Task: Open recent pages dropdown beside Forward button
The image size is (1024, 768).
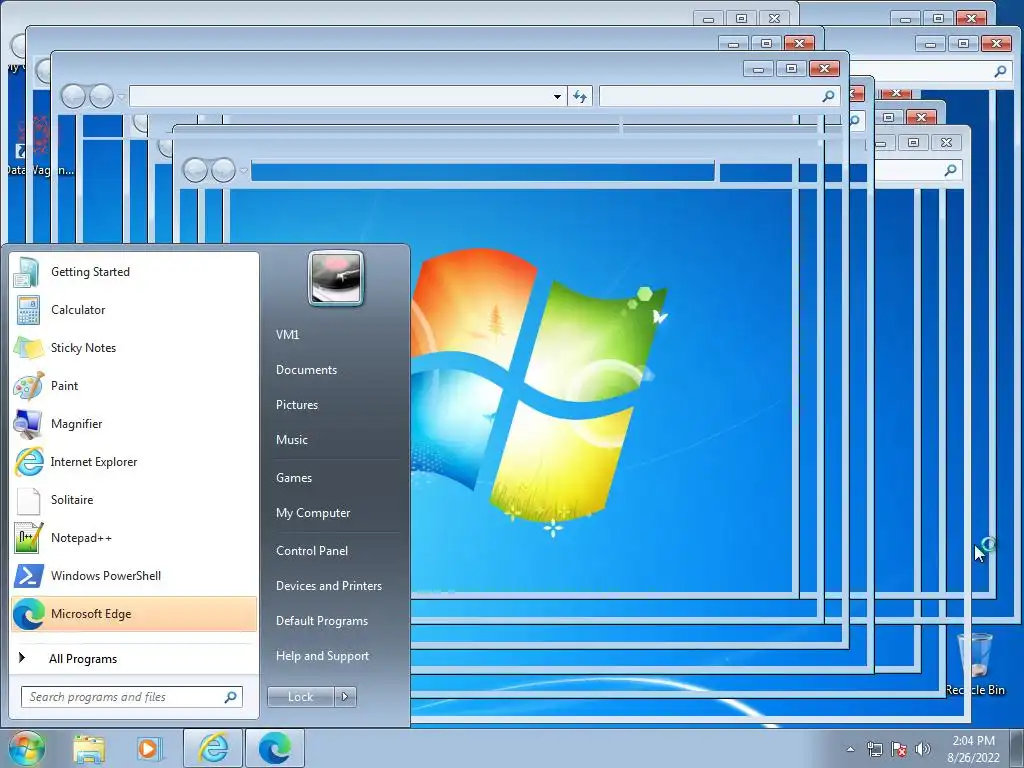Action: 121,97
